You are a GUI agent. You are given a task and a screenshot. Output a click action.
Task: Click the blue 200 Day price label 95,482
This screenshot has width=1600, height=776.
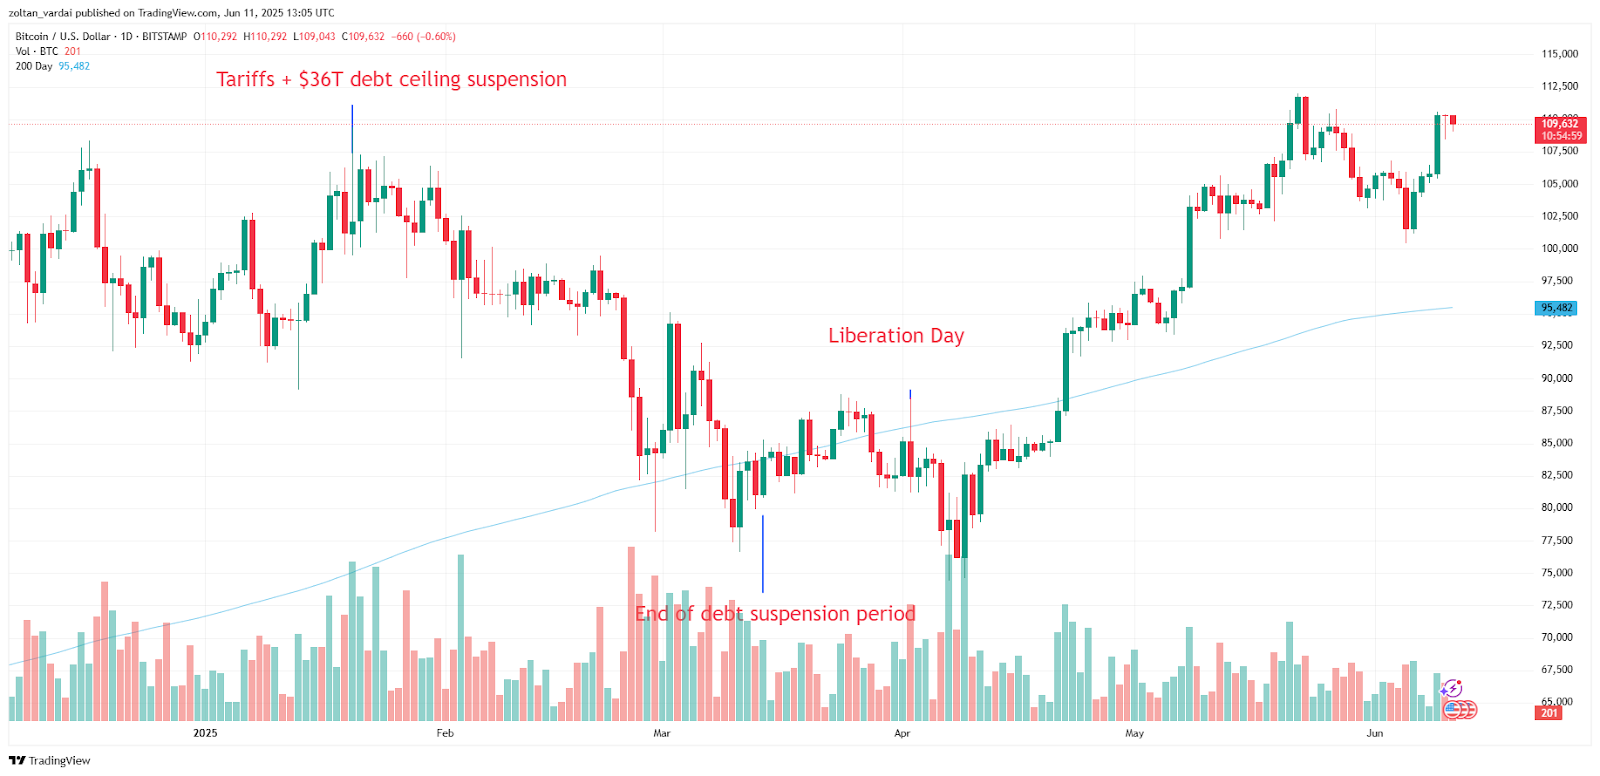tap(1556, 308)
